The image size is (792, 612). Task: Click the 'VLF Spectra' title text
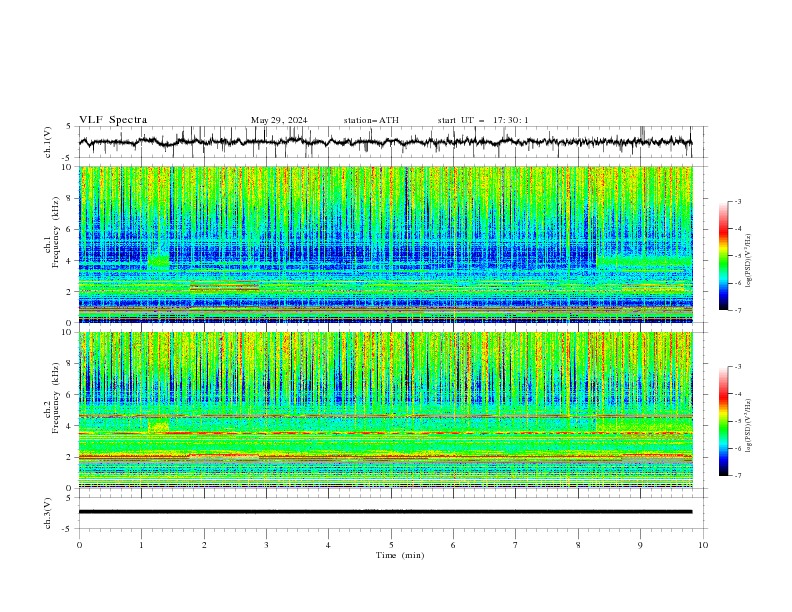[113, 120]
